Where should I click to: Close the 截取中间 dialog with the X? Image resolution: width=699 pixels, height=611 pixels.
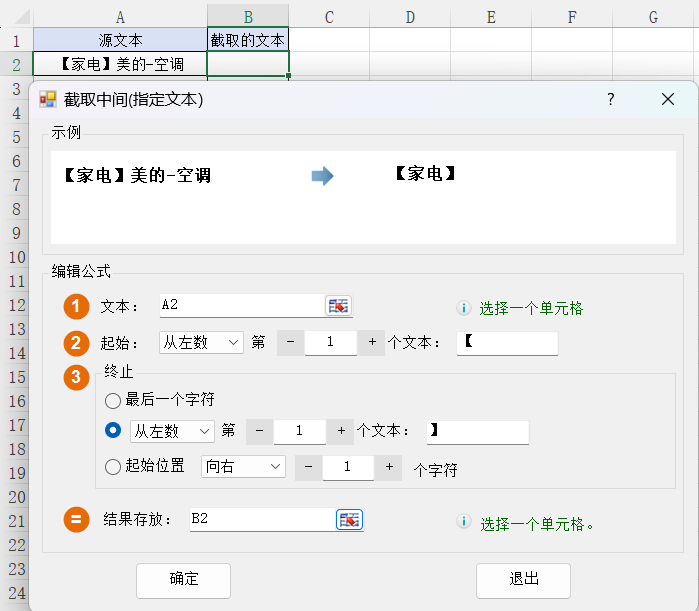point(668,99)
